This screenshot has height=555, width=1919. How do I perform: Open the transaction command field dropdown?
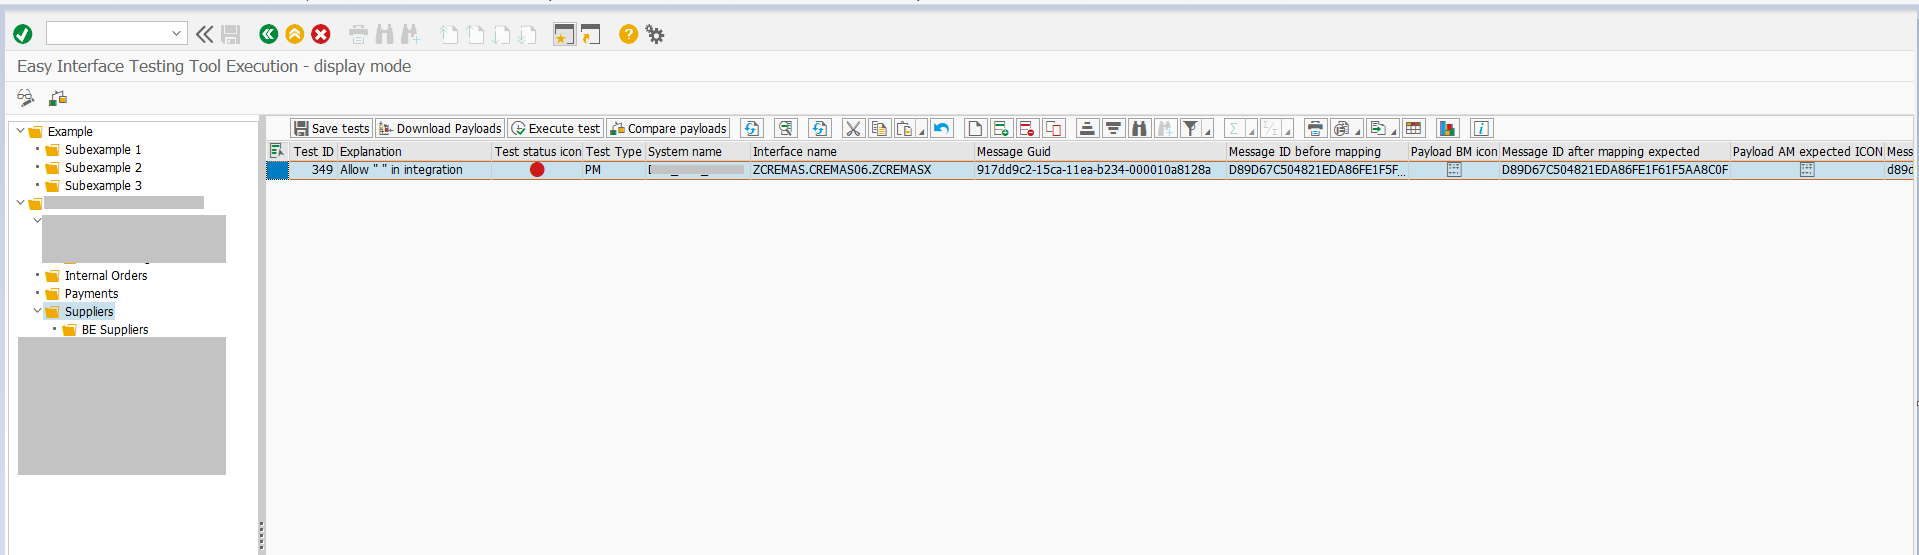pos(176,34)
